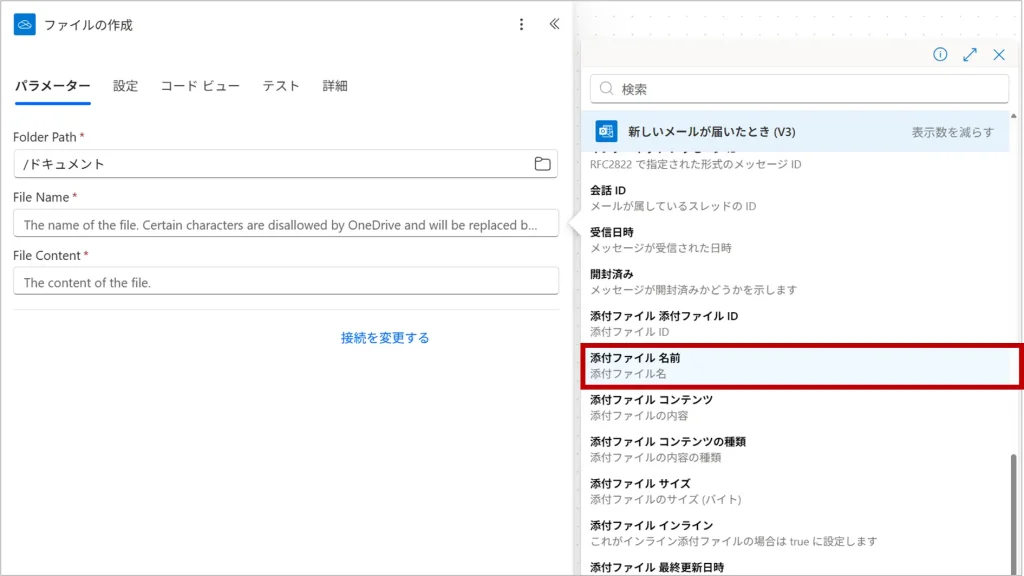Select 添付ファイル 名前 dynamic content
This screenshot has height=576, width=1024.
coord(800,365)
